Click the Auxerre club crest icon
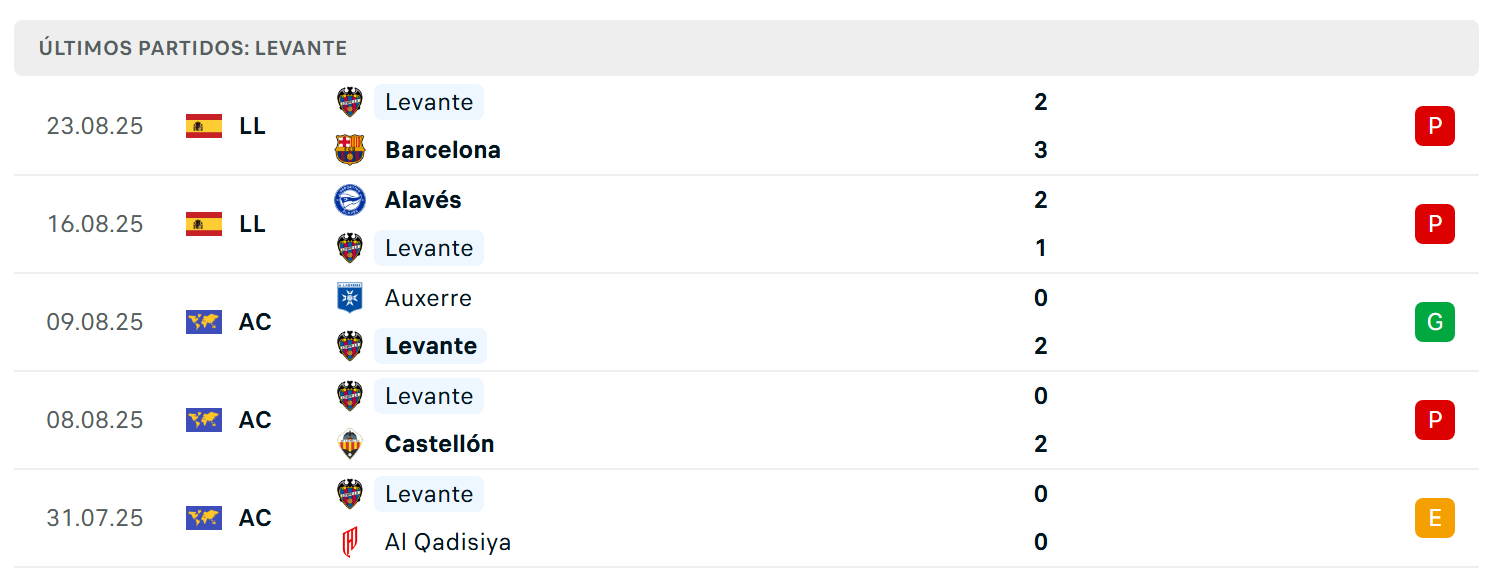 point(349,298)
